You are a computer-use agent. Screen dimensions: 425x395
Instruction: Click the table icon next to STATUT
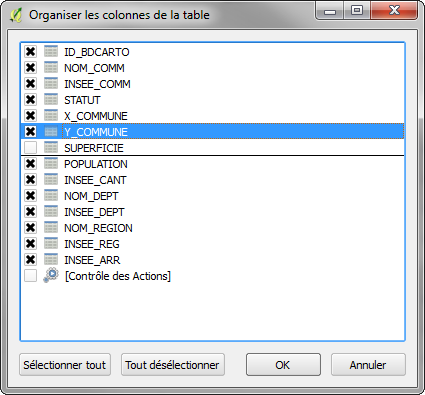pyautogui.click(x=51, y=100)
